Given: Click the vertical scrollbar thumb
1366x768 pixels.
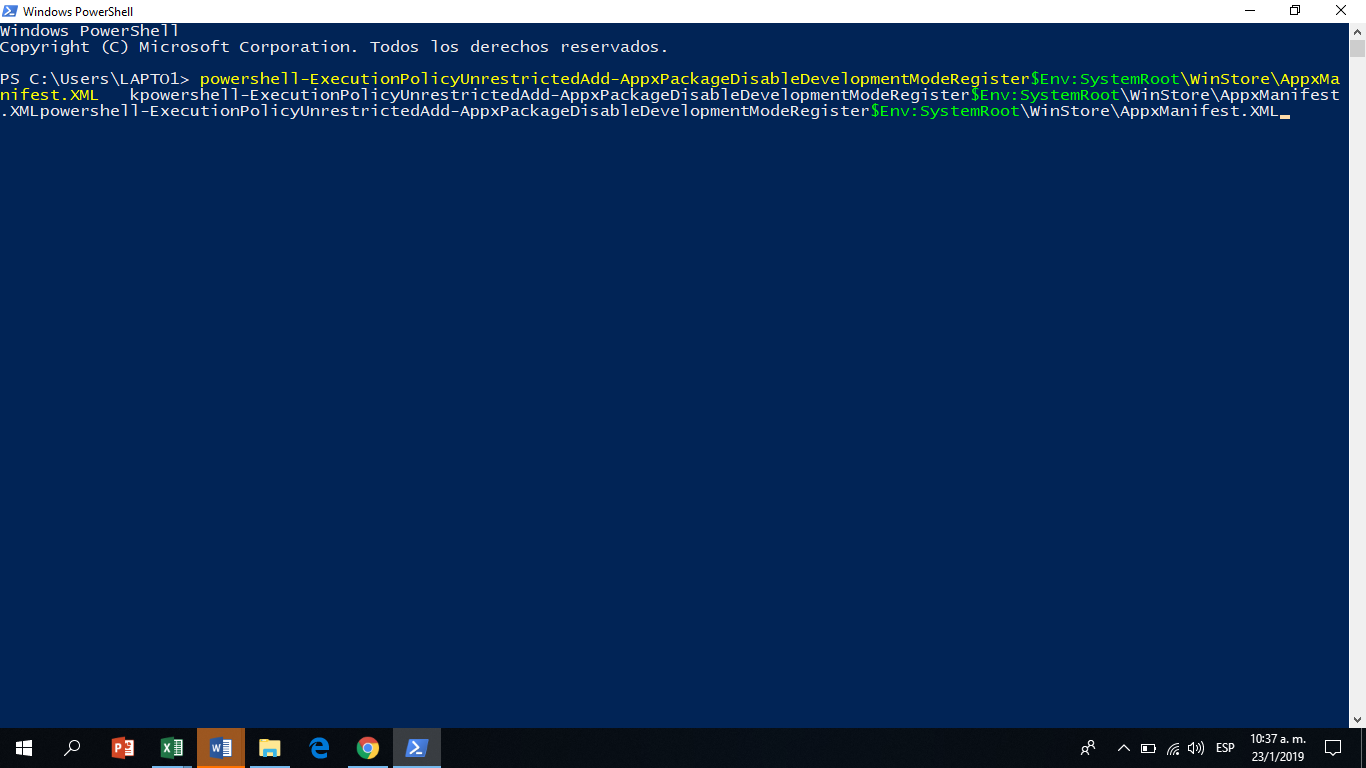Looking at the screenshot, I should [x=1357, y=49].
